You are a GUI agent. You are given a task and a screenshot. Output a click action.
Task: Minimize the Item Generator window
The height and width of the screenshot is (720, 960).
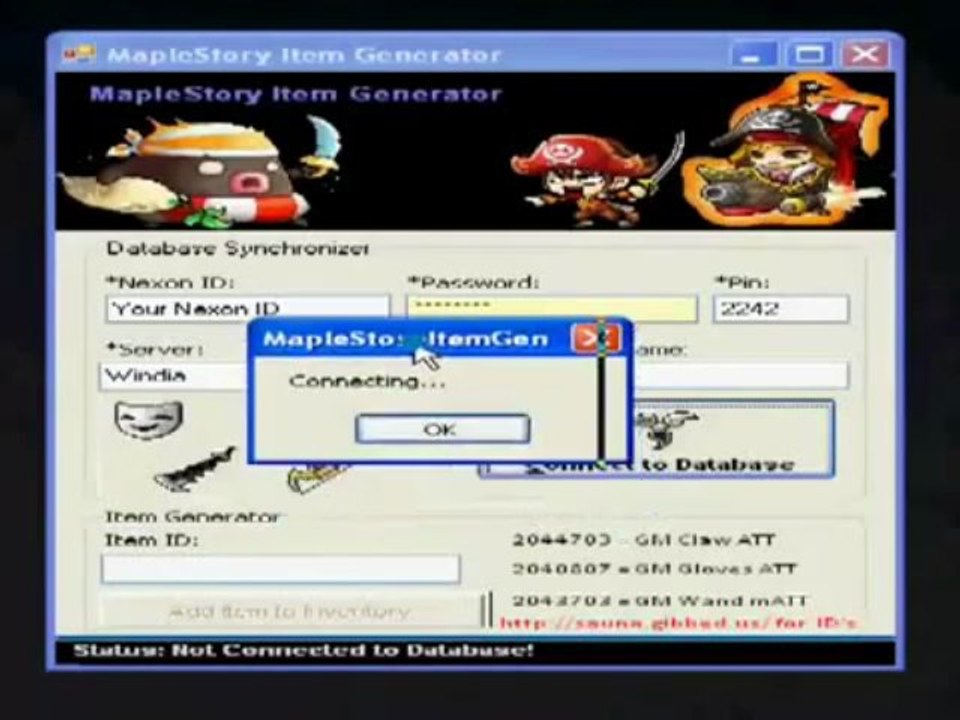tap(755, 54)
